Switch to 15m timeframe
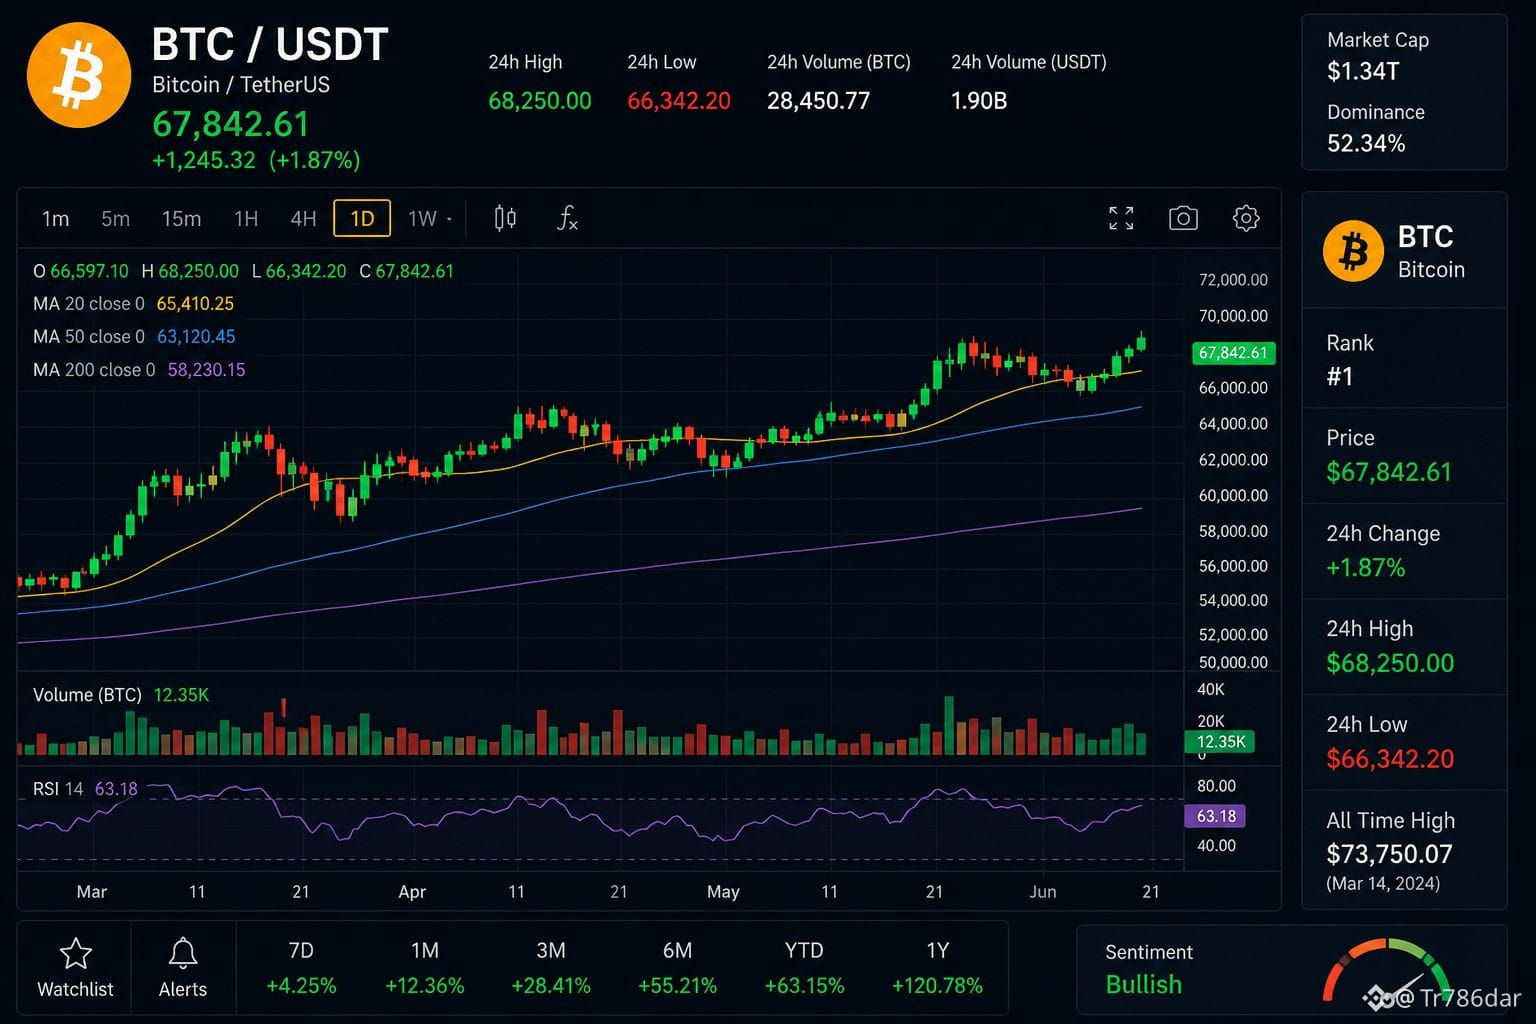1536x1024 pixels. 181,218
